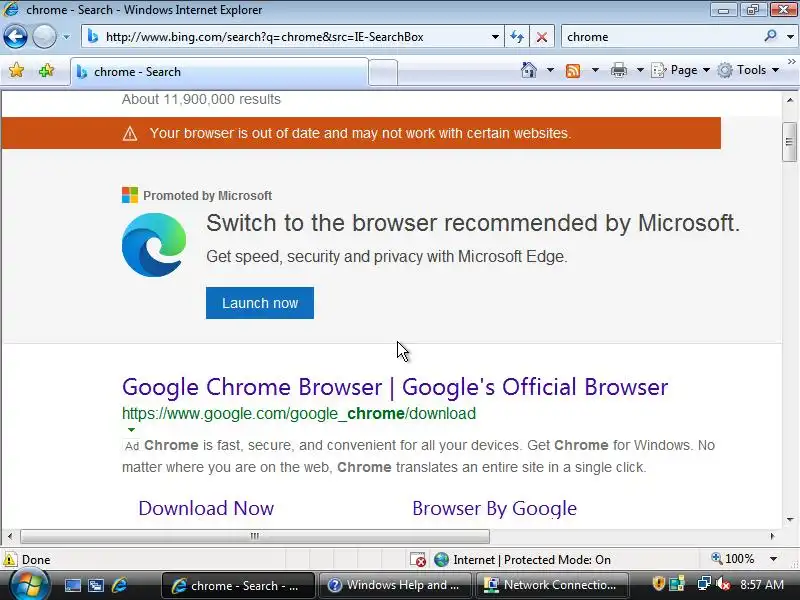
Task: Open the recent pages dropdown arrow
Action: [x=66, y=37]
